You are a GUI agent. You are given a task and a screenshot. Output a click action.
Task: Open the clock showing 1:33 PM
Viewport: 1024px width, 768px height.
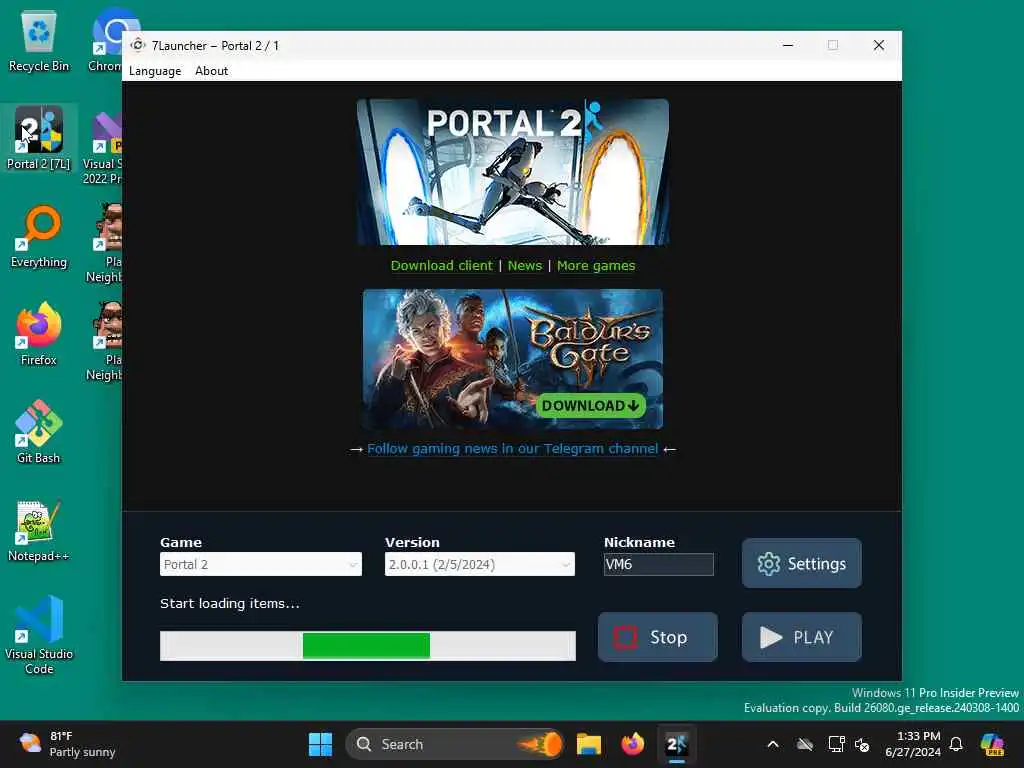913,744
